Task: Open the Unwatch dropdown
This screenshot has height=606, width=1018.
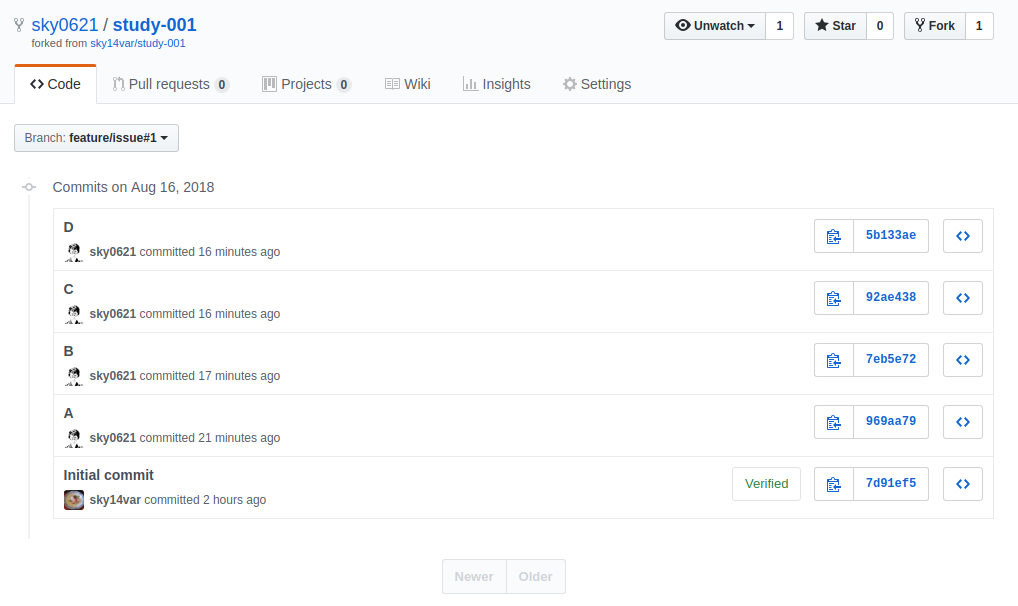Action: 715,26
